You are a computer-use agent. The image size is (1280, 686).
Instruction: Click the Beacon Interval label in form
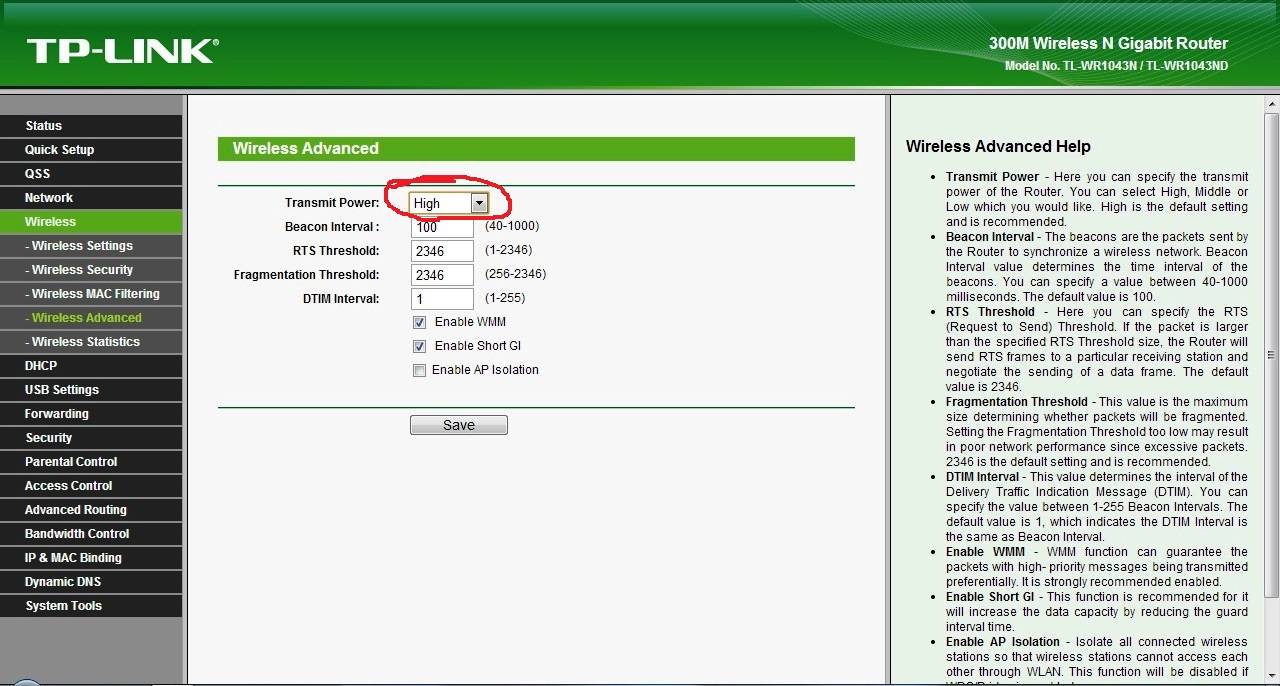click(332, 227)
